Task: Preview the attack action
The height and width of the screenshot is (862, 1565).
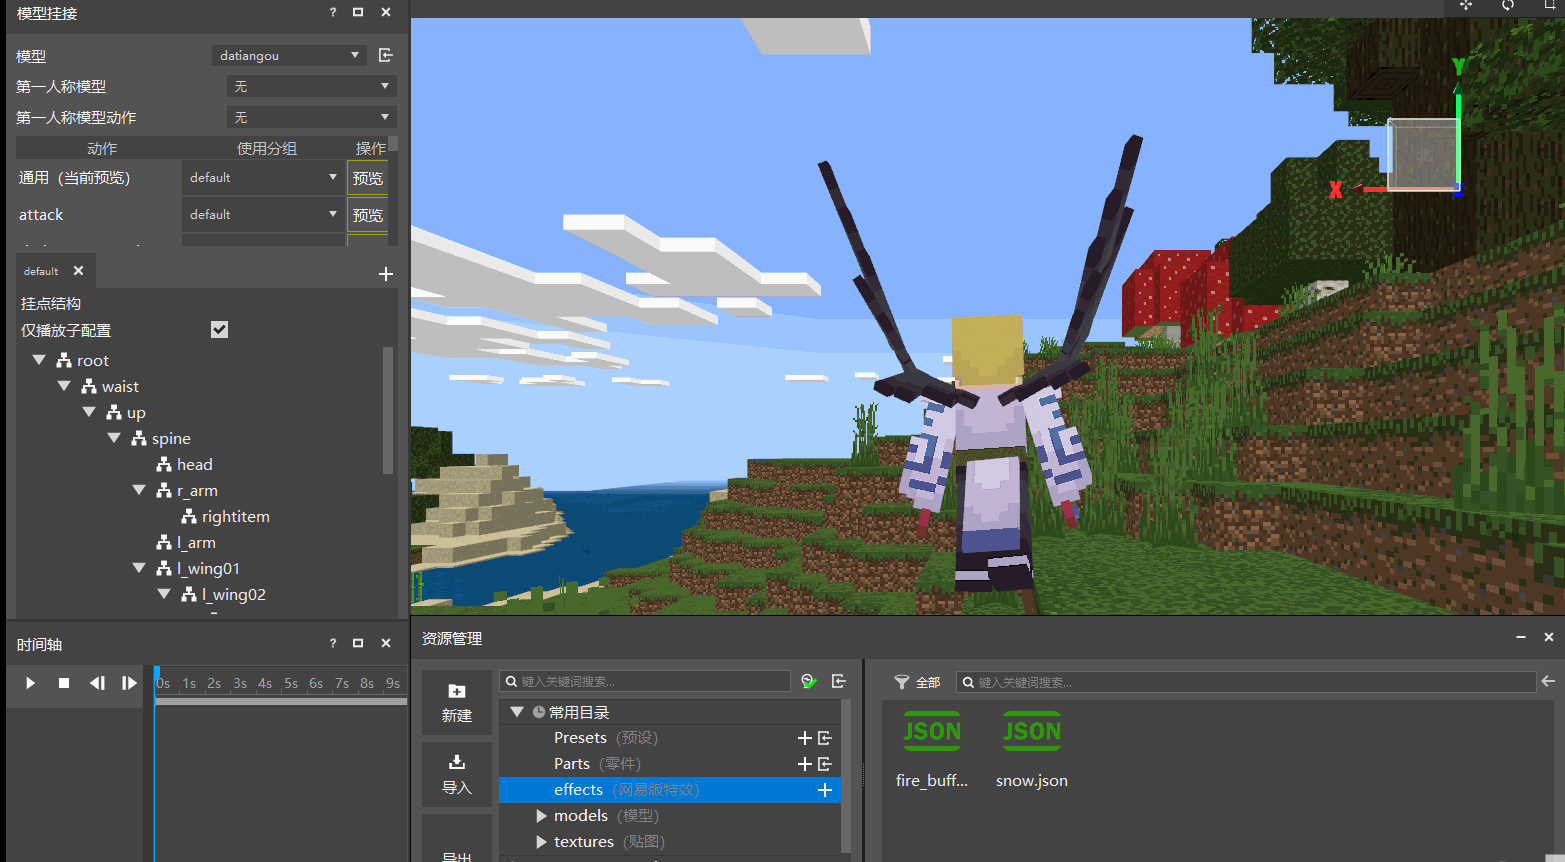Action: coord(367,215)
